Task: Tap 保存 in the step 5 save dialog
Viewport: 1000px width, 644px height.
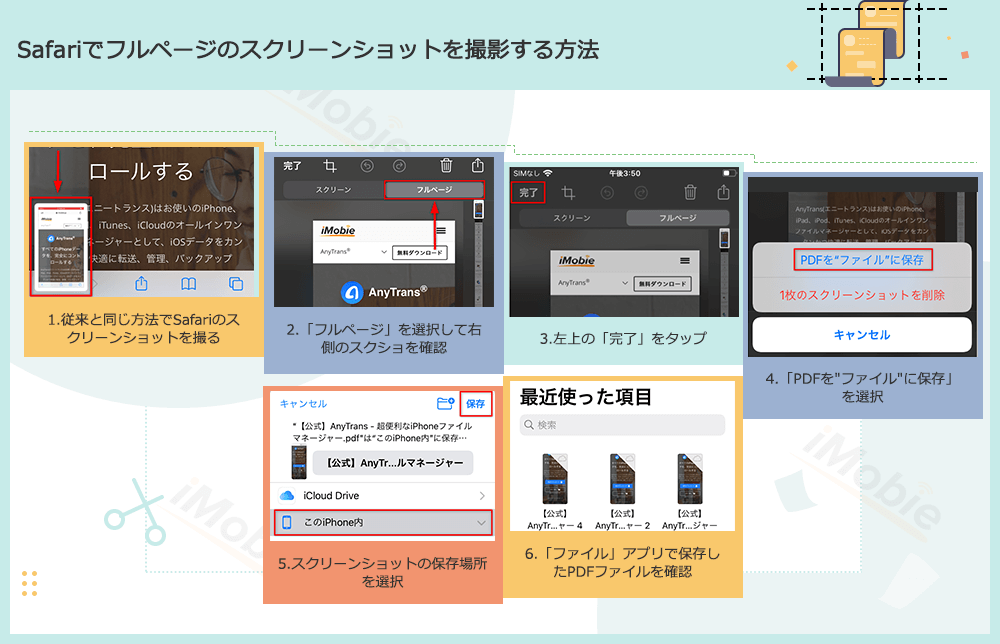Action: (x=475, y=404)
